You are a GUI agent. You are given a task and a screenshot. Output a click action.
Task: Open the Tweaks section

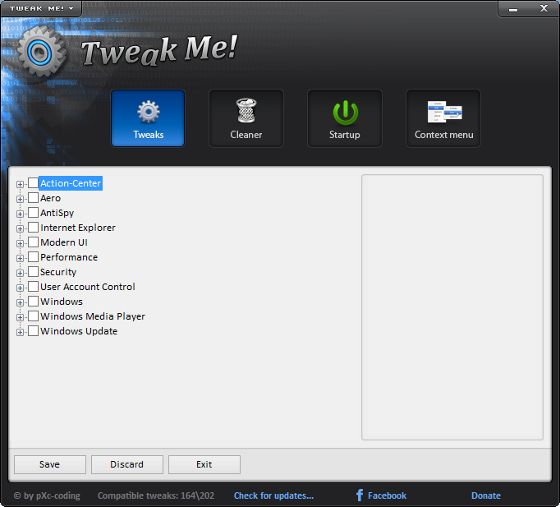[148, 118]
